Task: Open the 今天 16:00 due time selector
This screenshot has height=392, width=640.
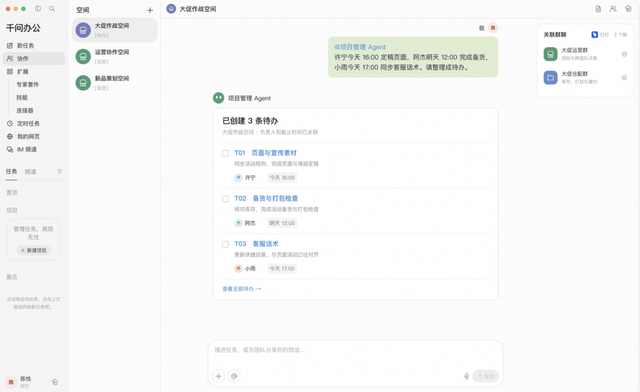Action: 282,178
